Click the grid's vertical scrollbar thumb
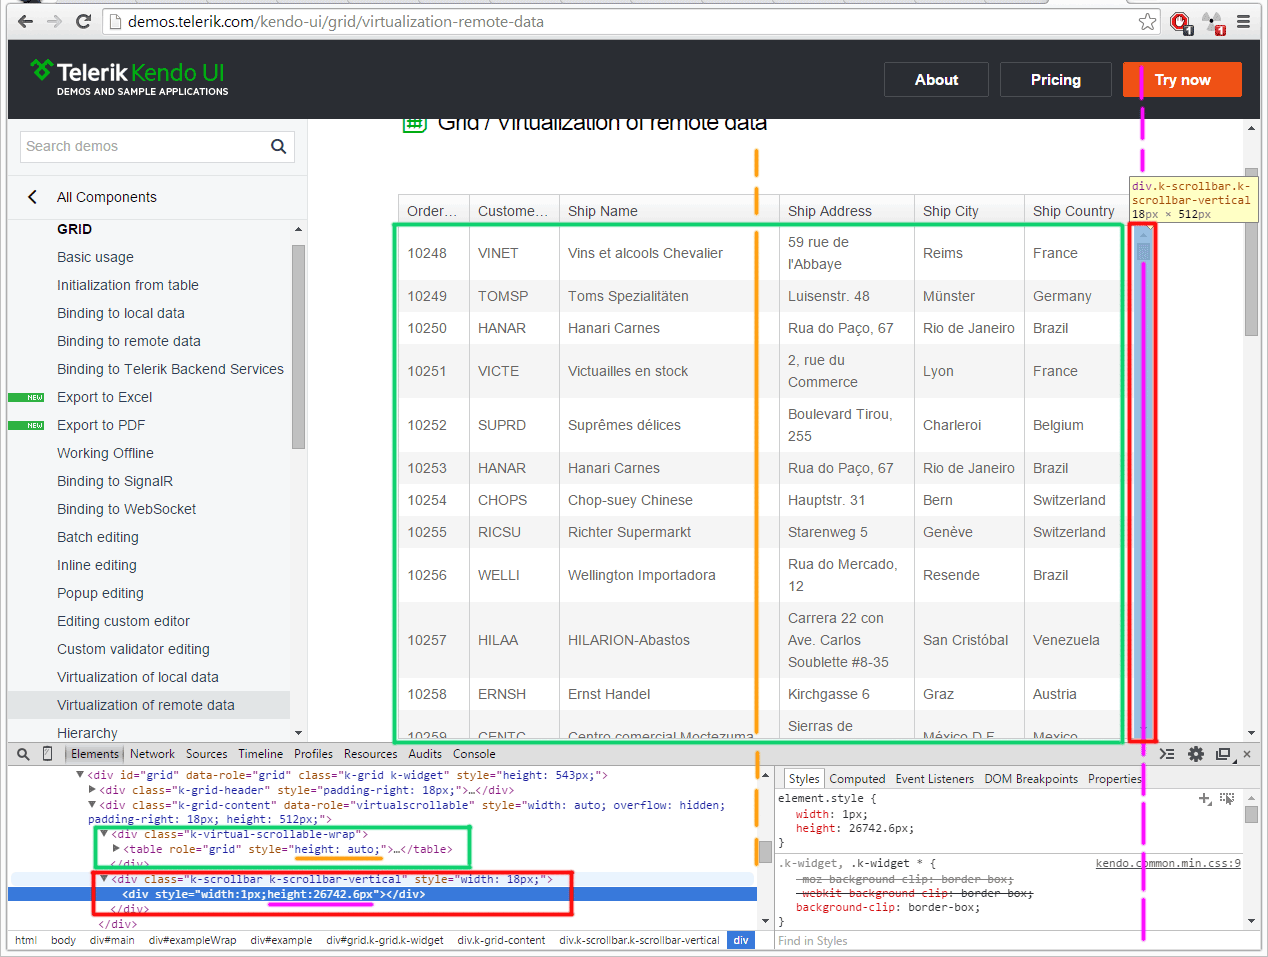 [x=1143, y=252]
